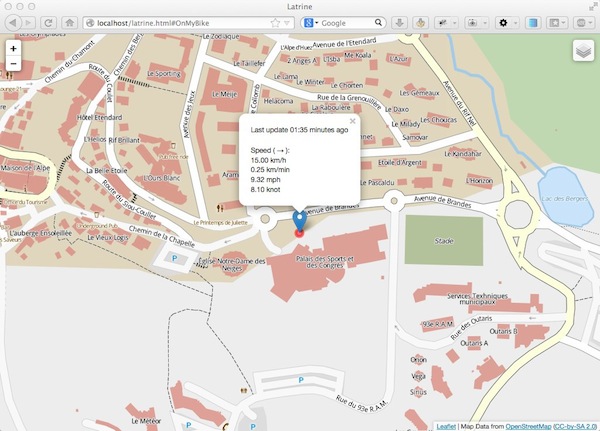The height and width of the screenshot is (431, 600).
Task: Open the URL history dropdown arrow
Action: coord(287,23)
